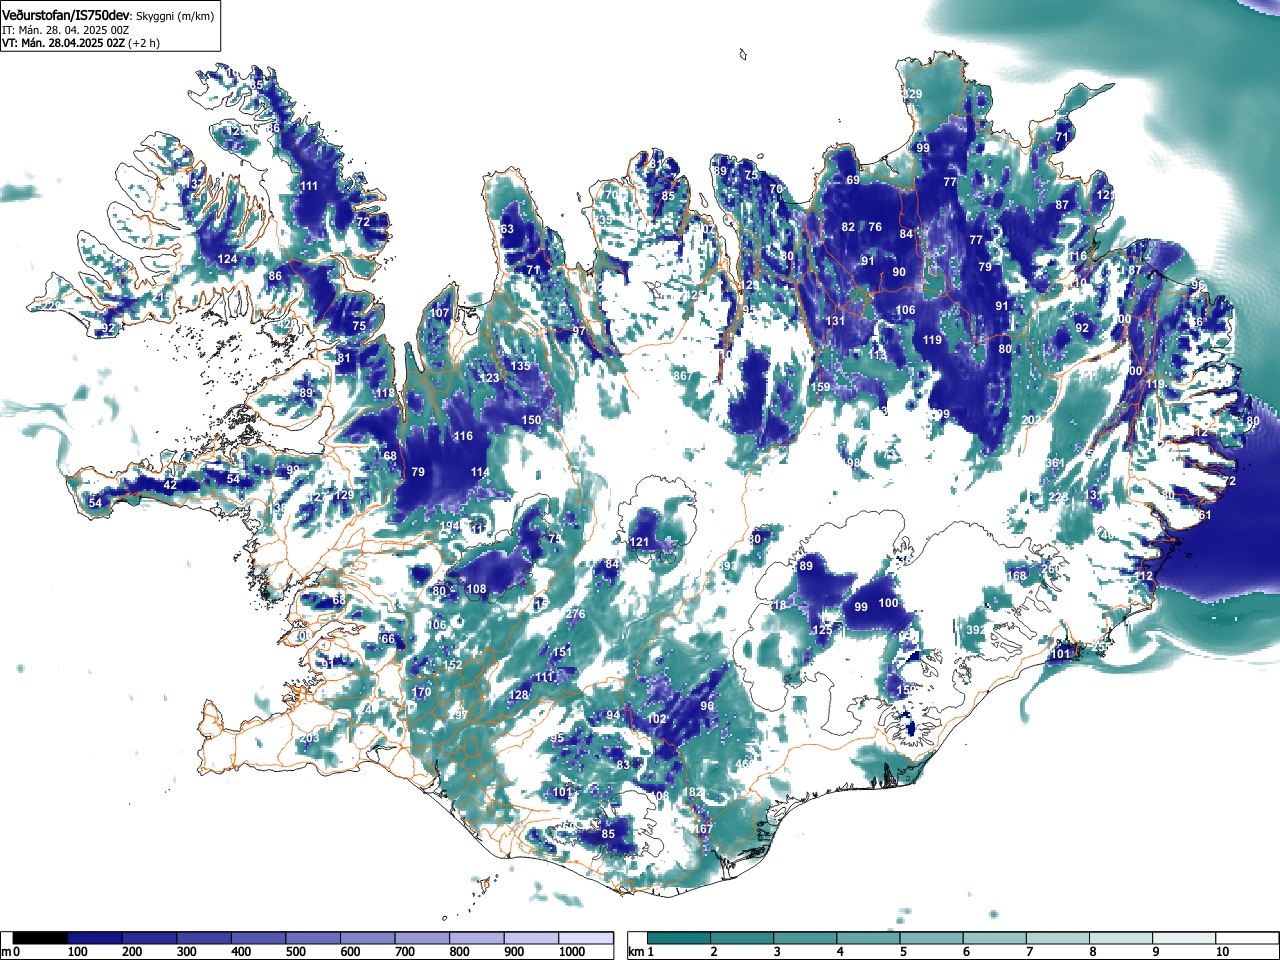Click the Veðurstofan/IS750dev title text

click(66, 16)
